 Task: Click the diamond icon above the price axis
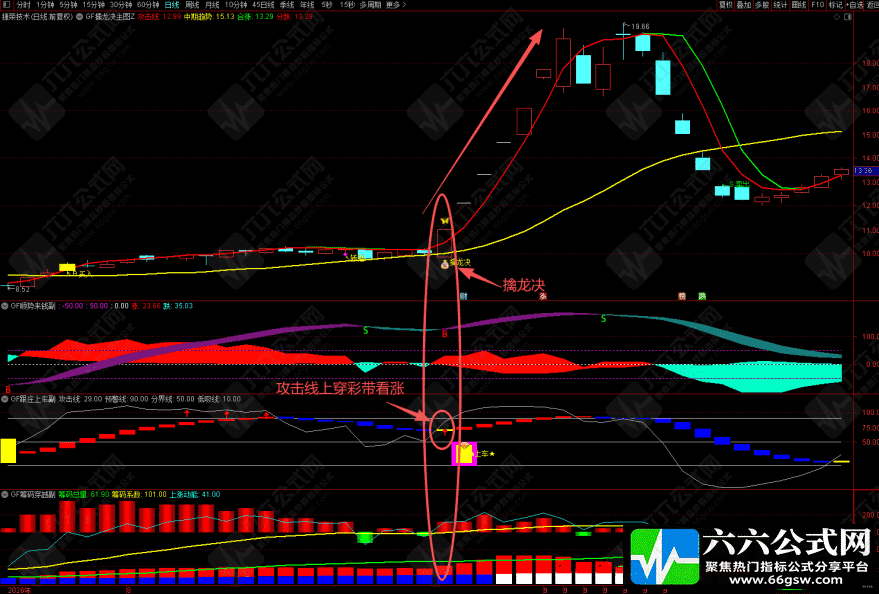click(x=837, y=17)
